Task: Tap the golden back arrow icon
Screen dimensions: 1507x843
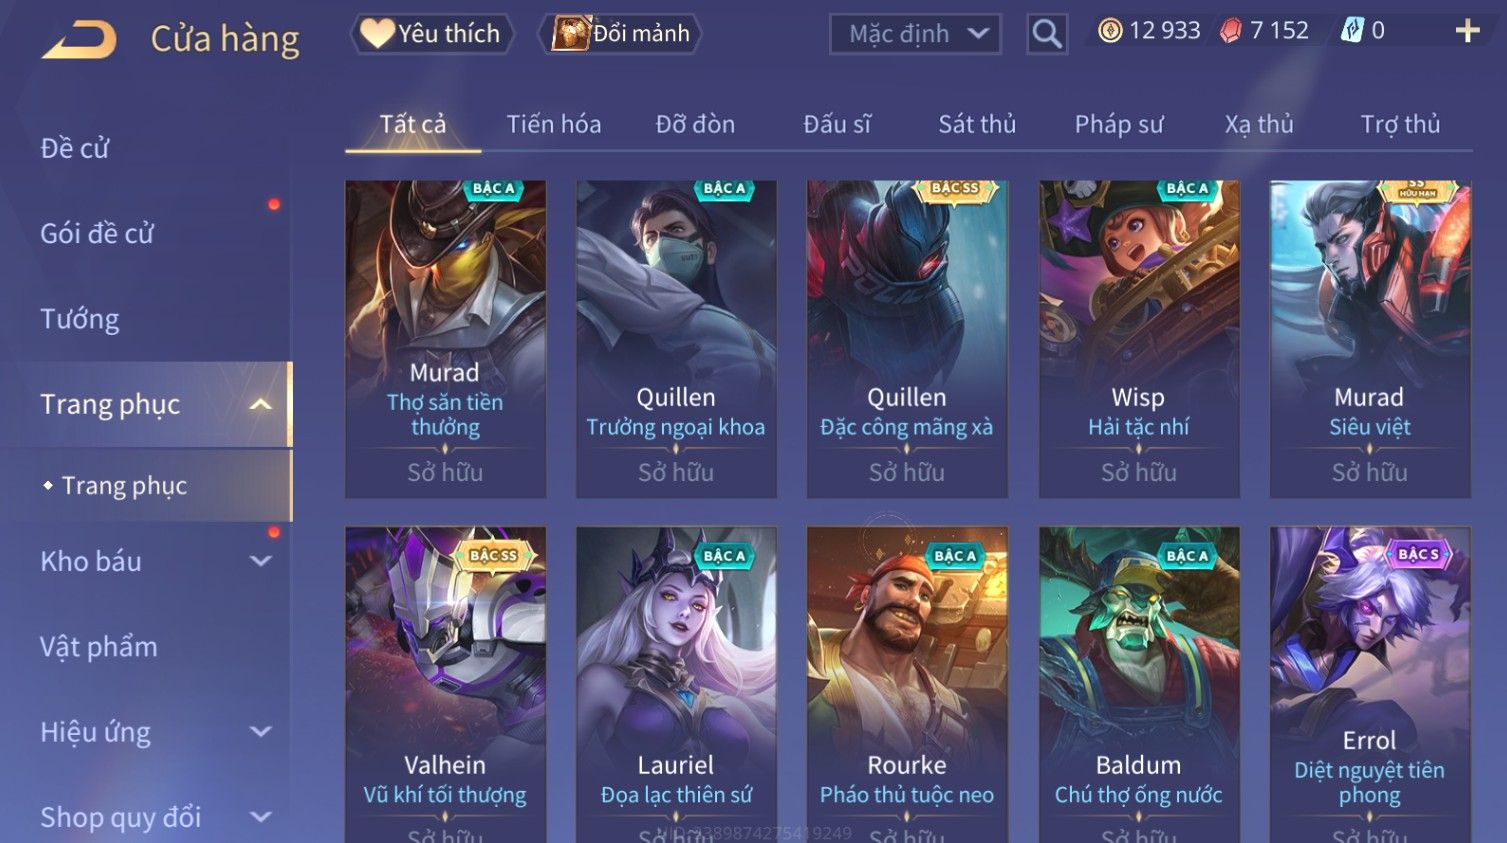Action: pos(79,39)
